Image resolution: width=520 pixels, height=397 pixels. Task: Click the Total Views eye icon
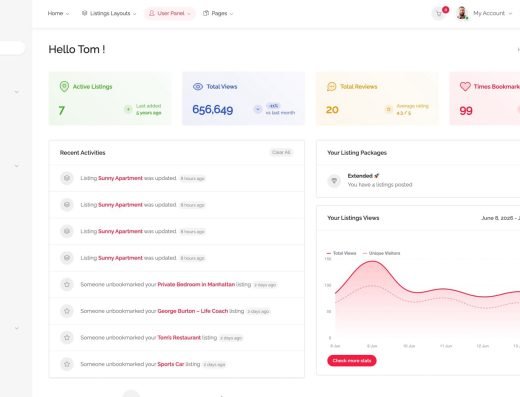[198, 87]
